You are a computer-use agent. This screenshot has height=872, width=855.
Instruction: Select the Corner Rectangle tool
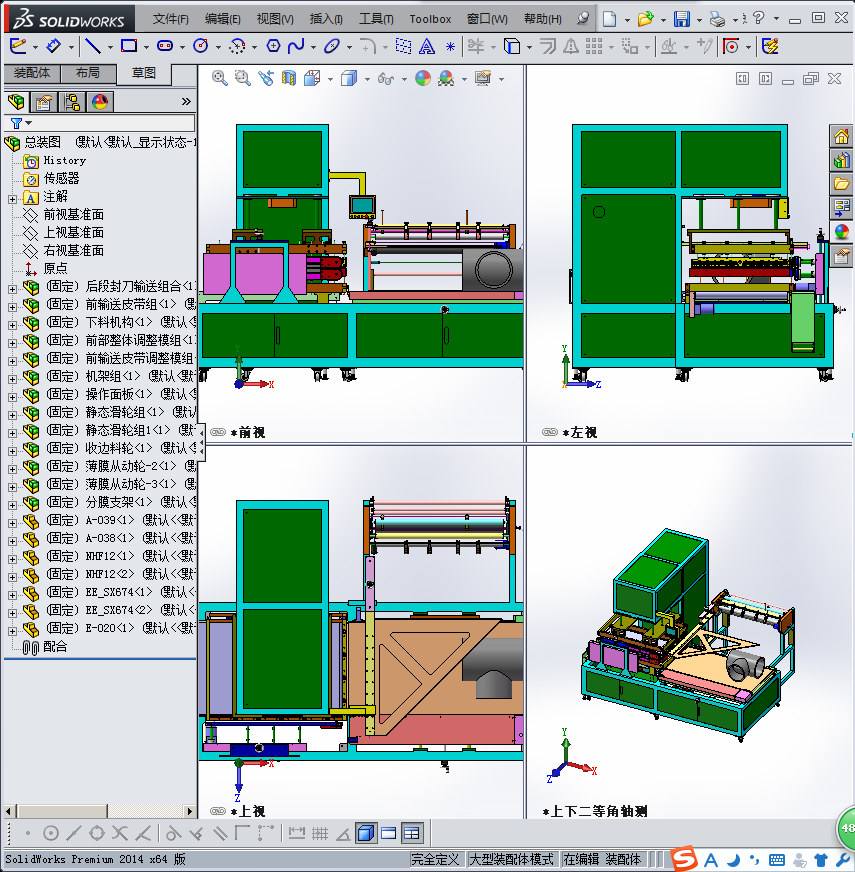[x=129, y=46]
